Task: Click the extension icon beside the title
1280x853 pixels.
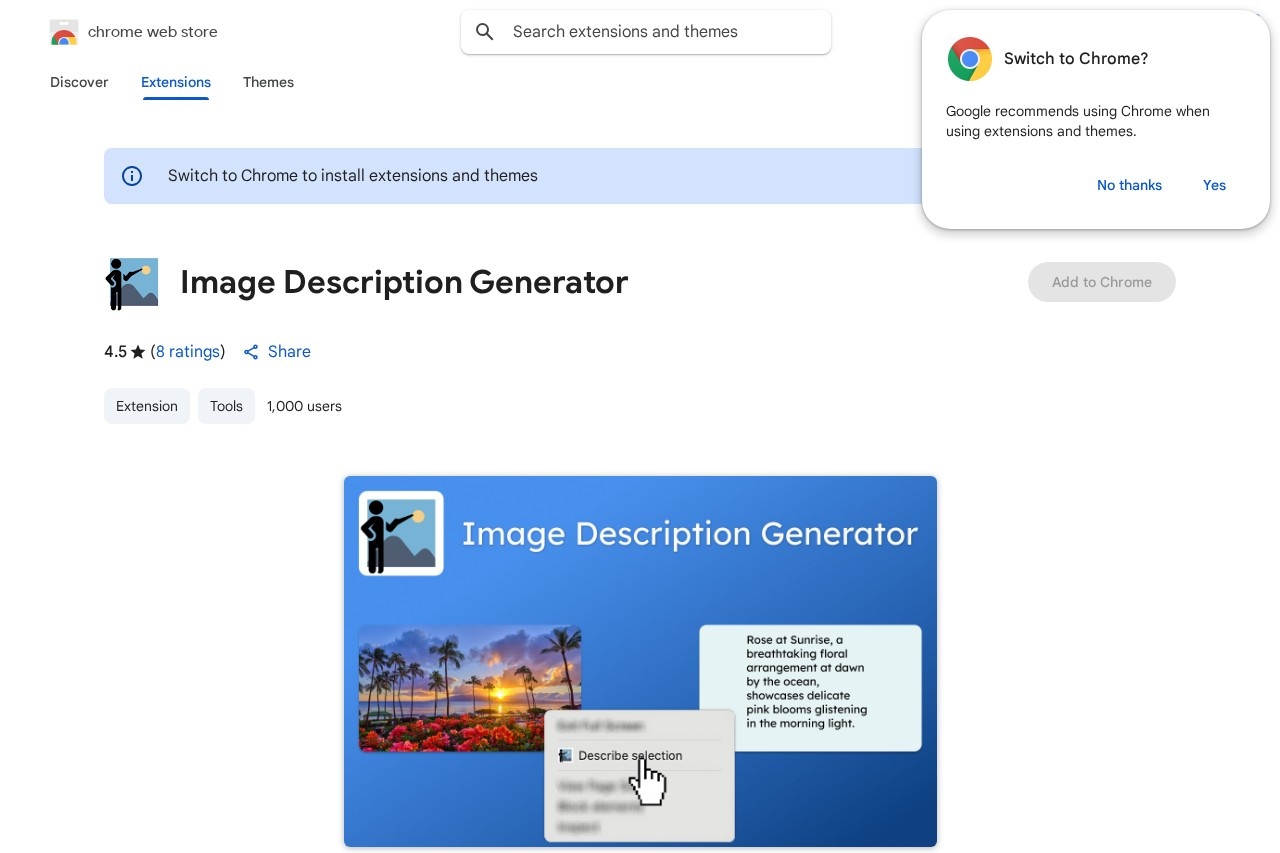Action: [132, 283]
